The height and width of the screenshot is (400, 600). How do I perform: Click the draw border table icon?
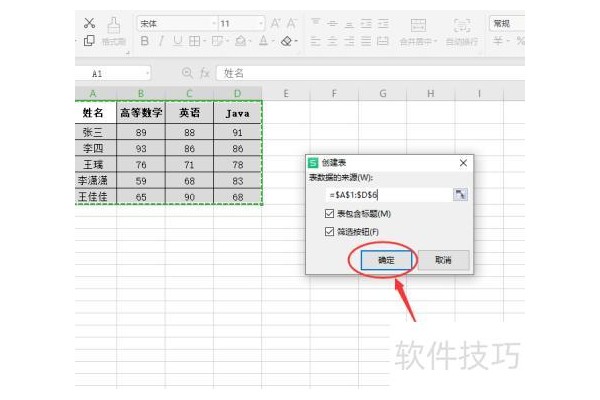pos(217,41)
